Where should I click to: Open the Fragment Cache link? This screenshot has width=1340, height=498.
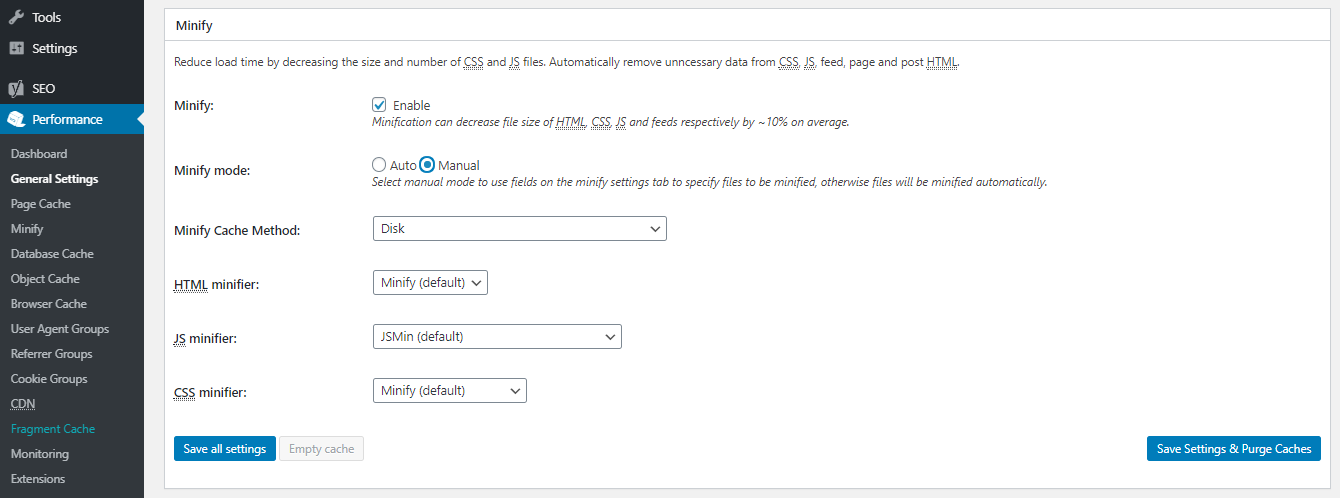[53, 429]
